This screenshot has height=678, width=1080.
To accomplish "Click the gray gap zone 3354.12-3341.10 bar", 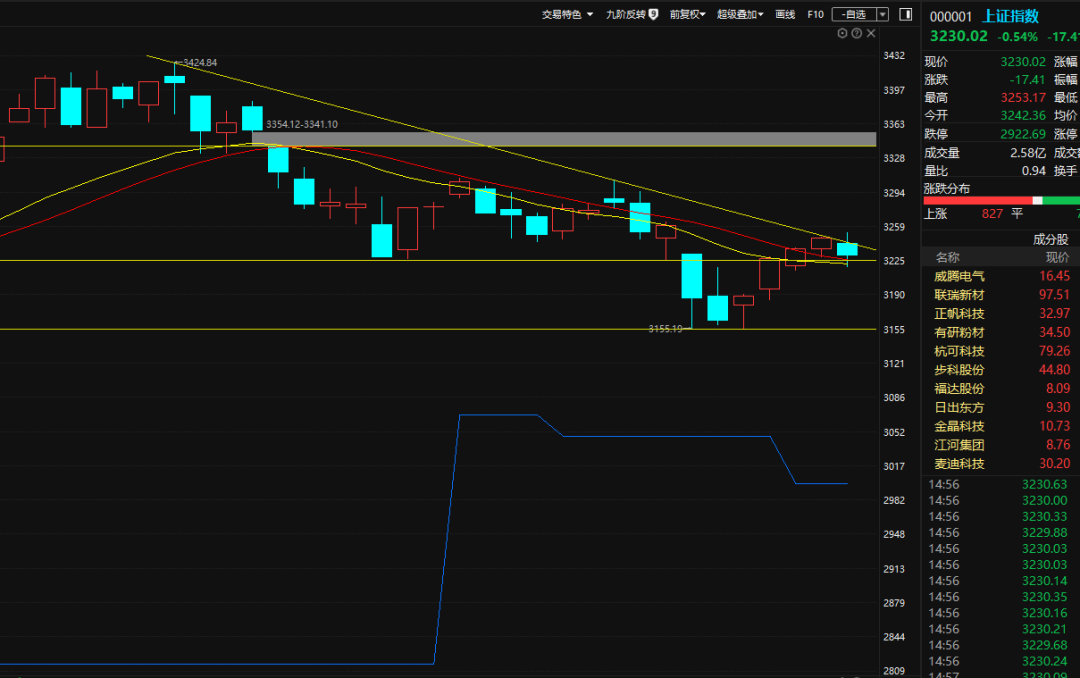I will 563,138.
